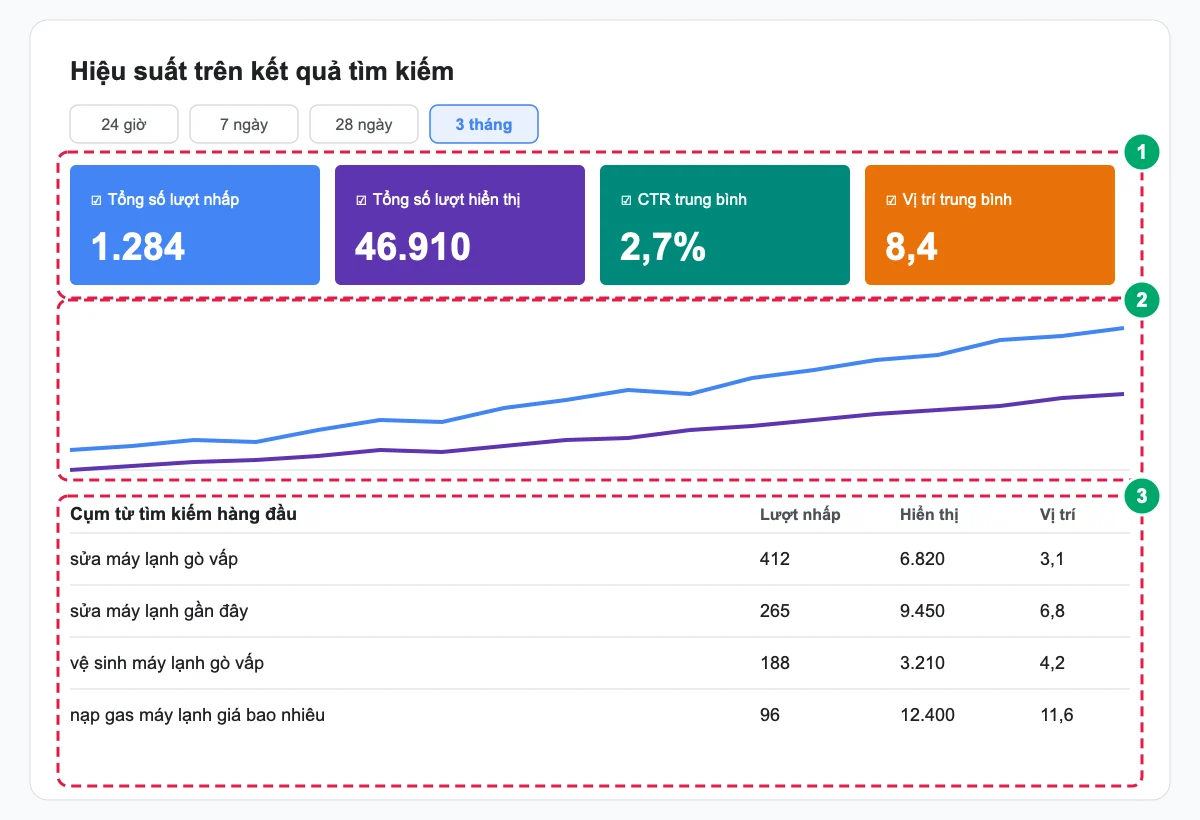Viewport: 1200px width, 820px height.
Task: Select the 24 giờ time range
Action: point(124,124)
